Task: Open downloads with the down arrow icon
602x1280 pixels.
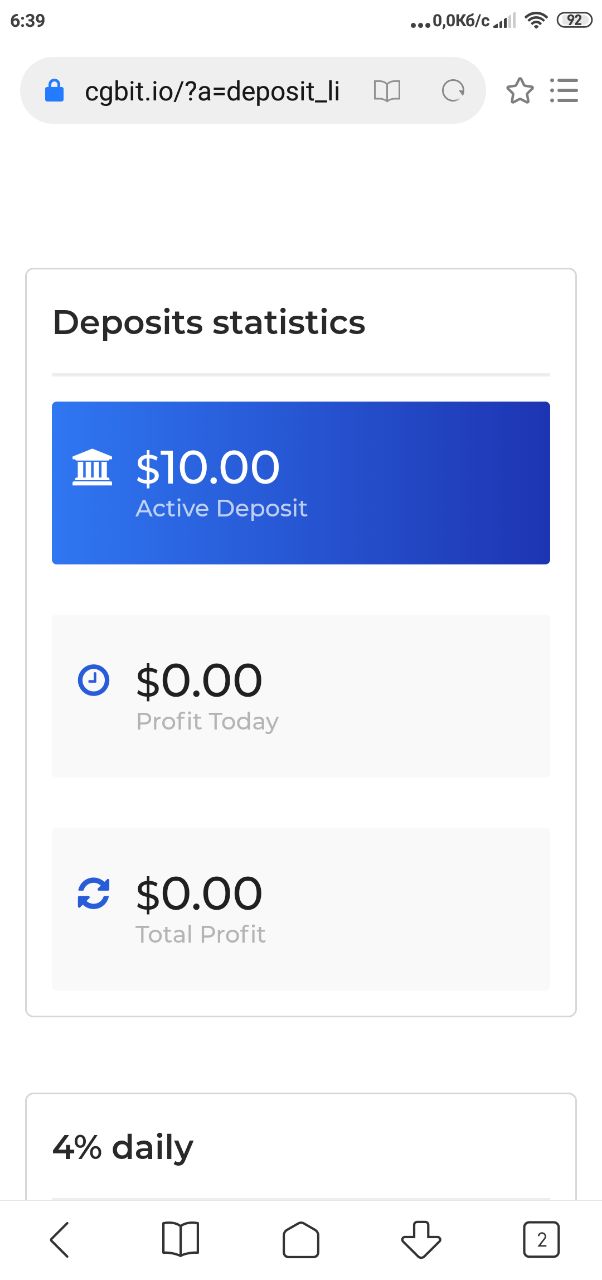Action: tap(421, 1240)
